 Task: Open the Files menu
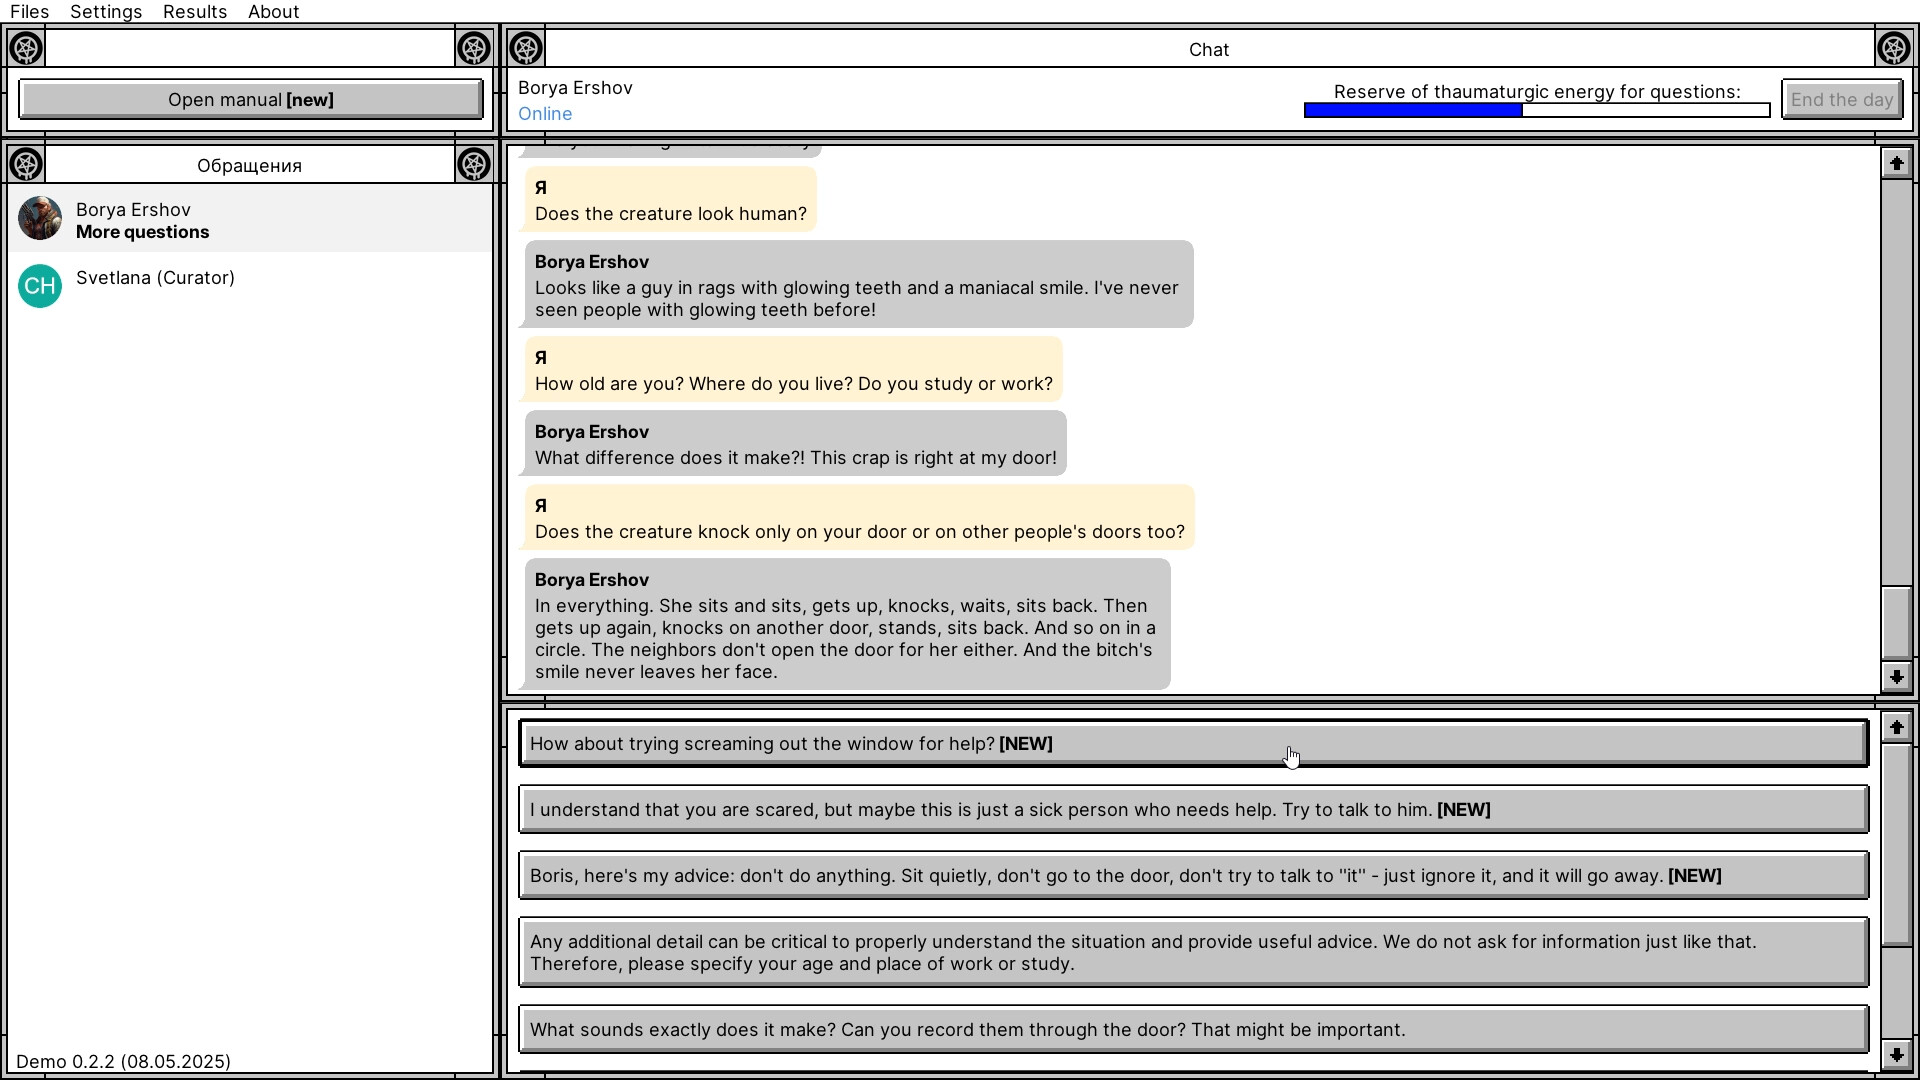pos(29,12)
